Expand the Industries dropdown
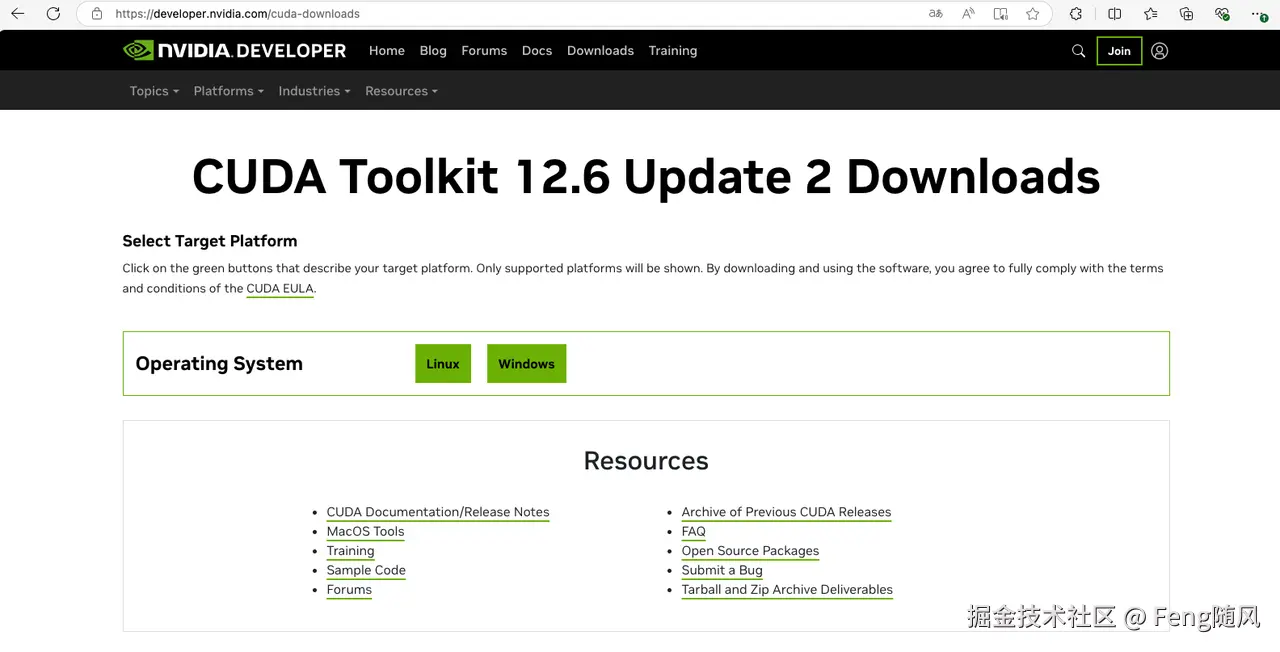The width and height of the screenshot is (1280, 652). [x=315, y=91]
